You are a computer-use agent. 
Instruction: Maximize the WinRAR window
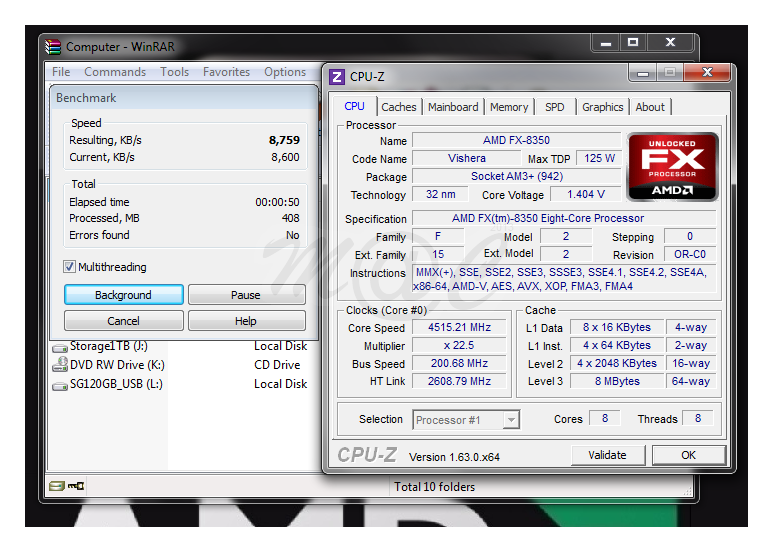(x=633, y=42)
